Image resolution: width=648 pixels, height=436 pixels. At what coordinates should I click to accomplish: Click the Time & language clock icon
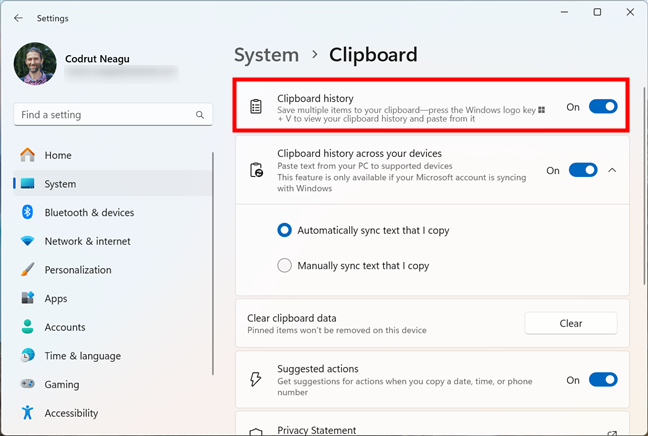28,355
